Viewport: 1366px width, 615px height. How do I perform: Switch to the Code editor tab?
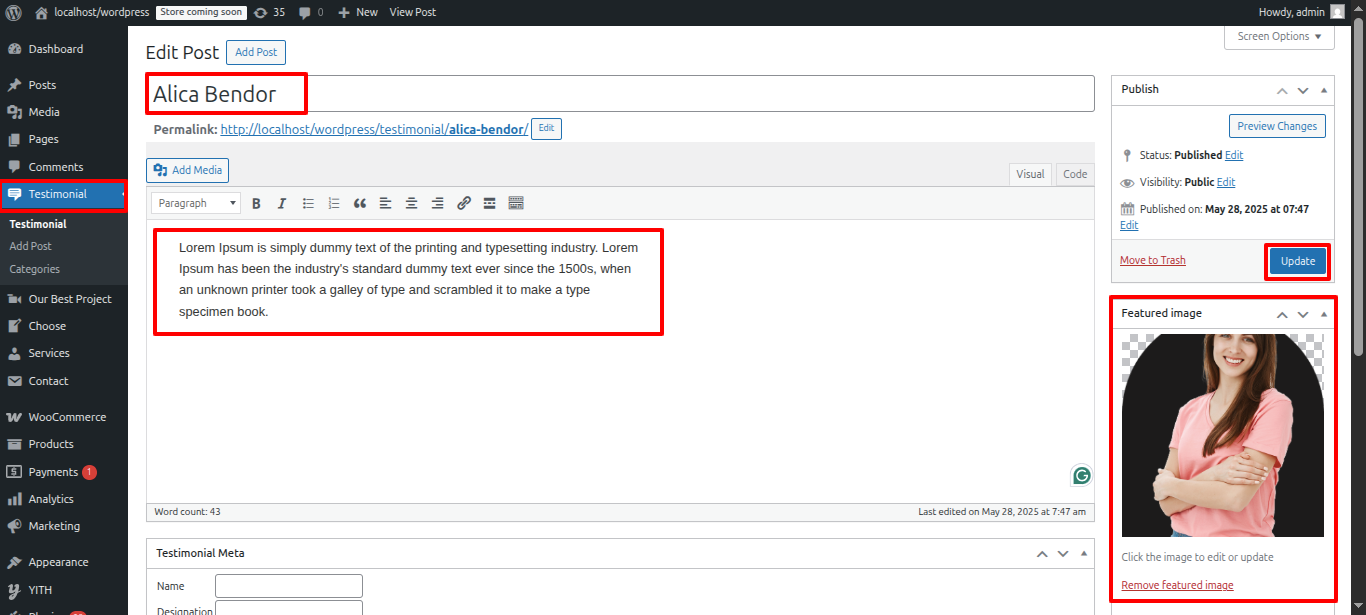click(x=1075, y=174)
